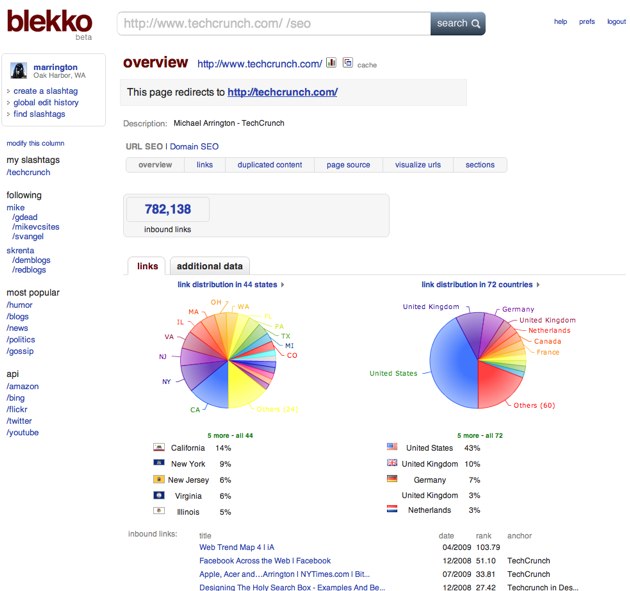Click the logout link
630x591 pixels.
616,22
